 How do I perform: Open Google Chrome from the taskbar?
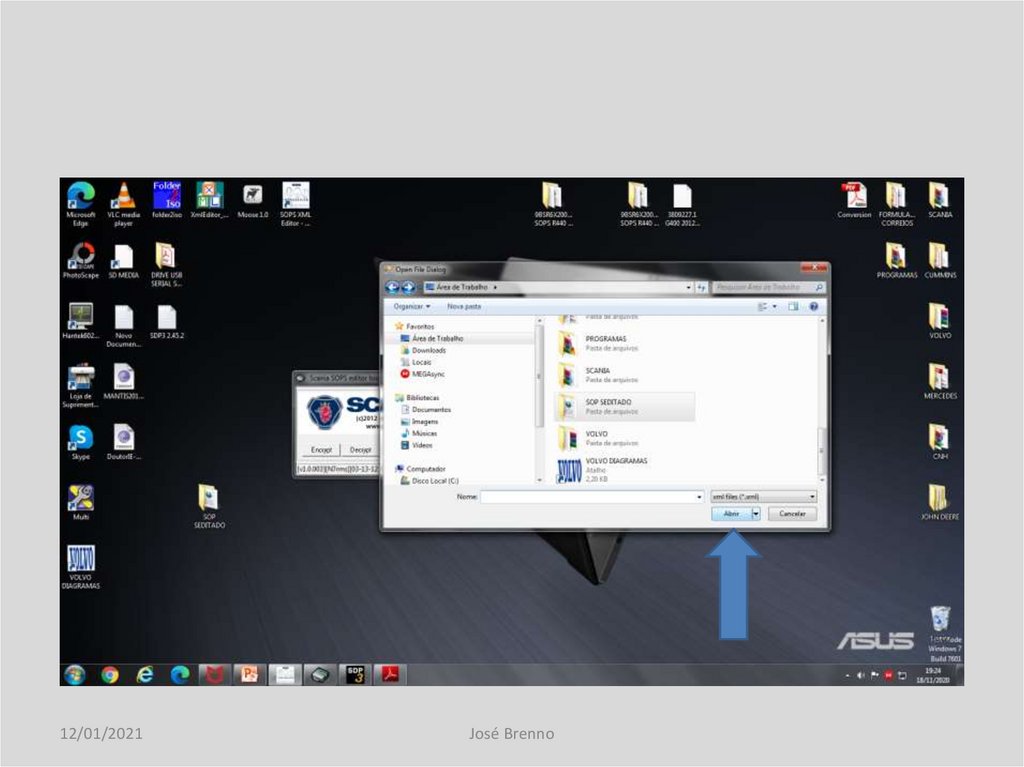(x=110, y=674)
